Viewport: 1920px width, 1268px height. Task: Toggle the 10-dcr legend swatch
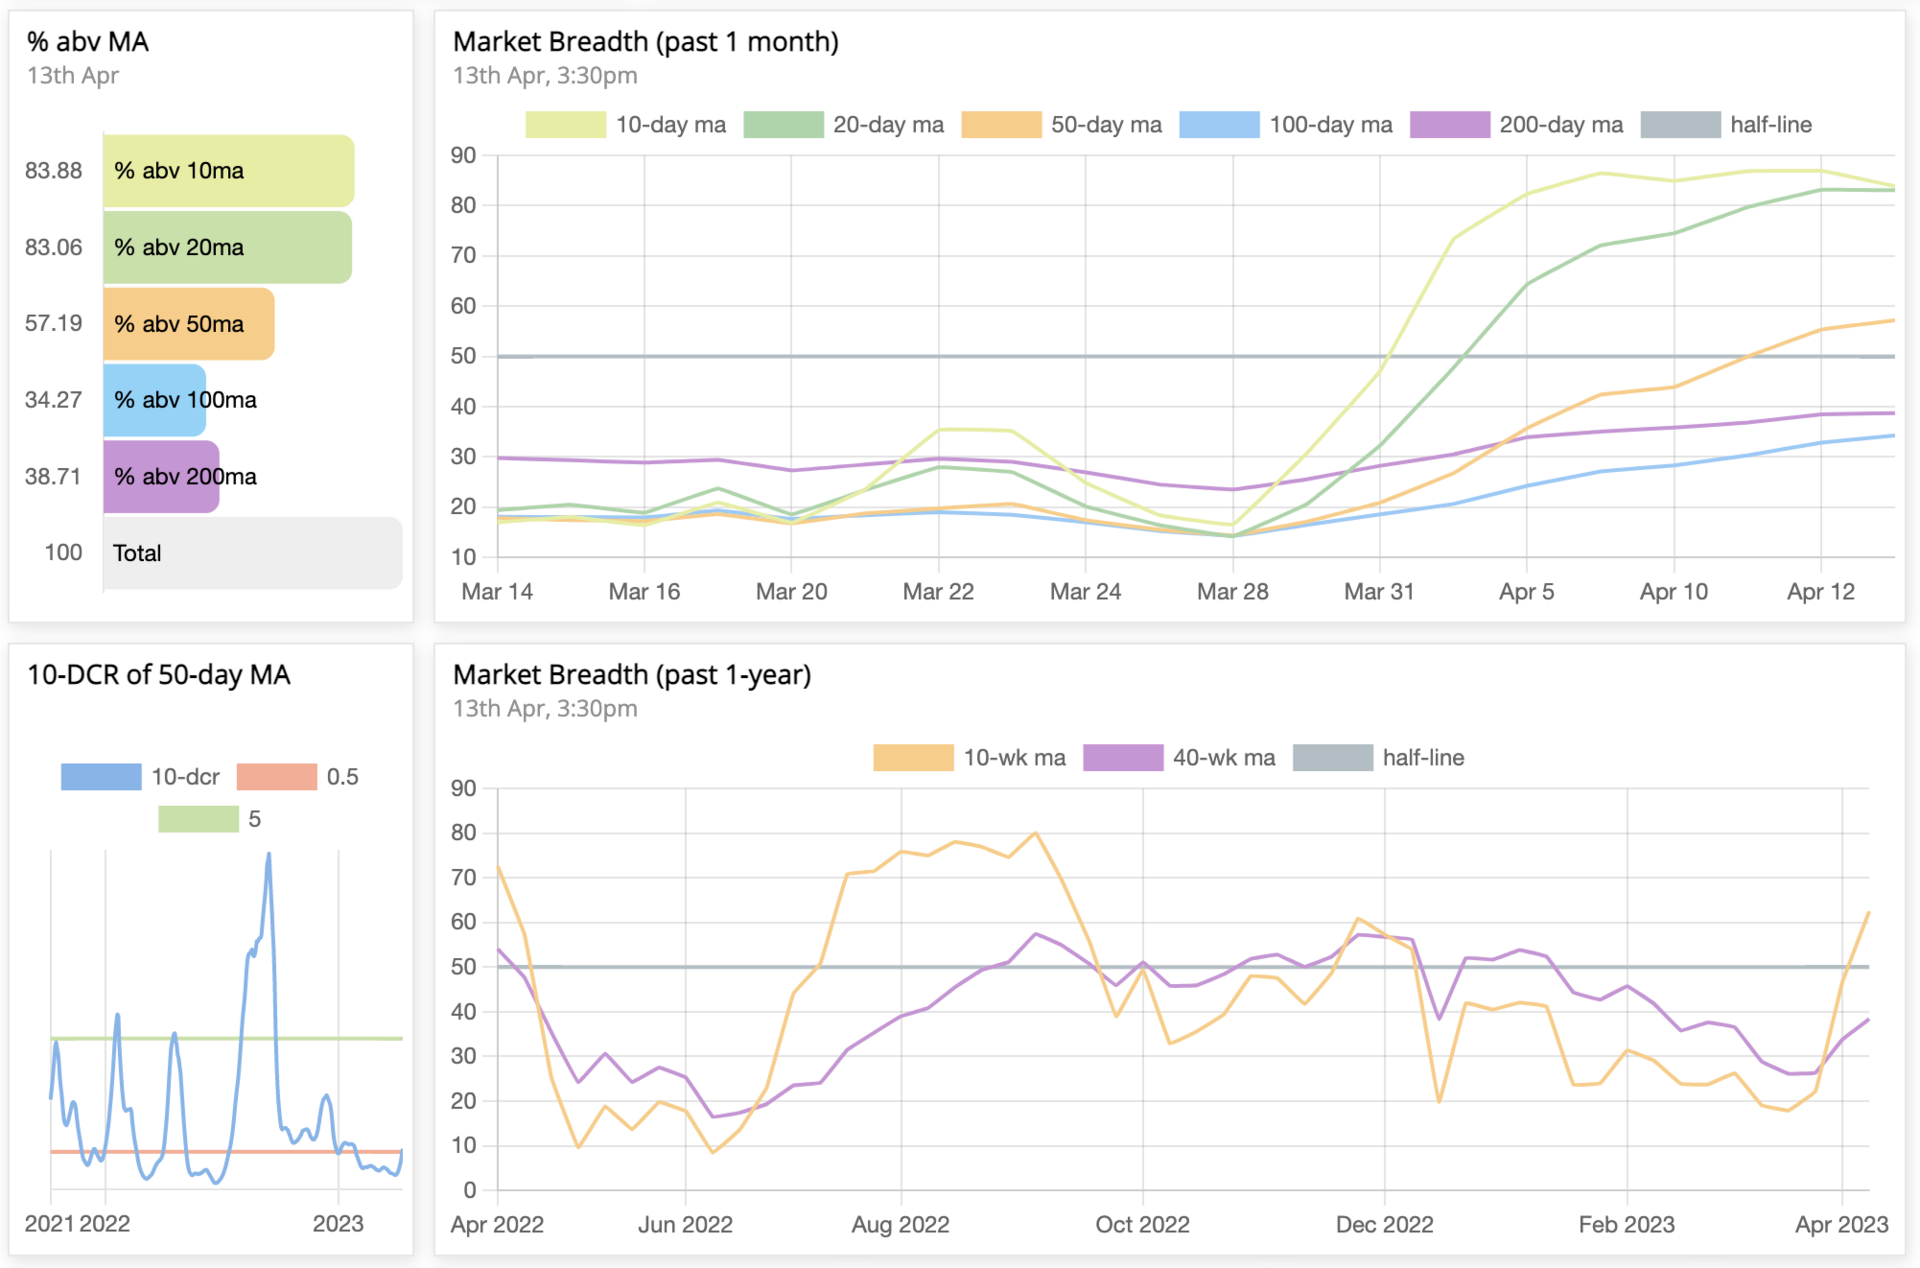[101, 777]
